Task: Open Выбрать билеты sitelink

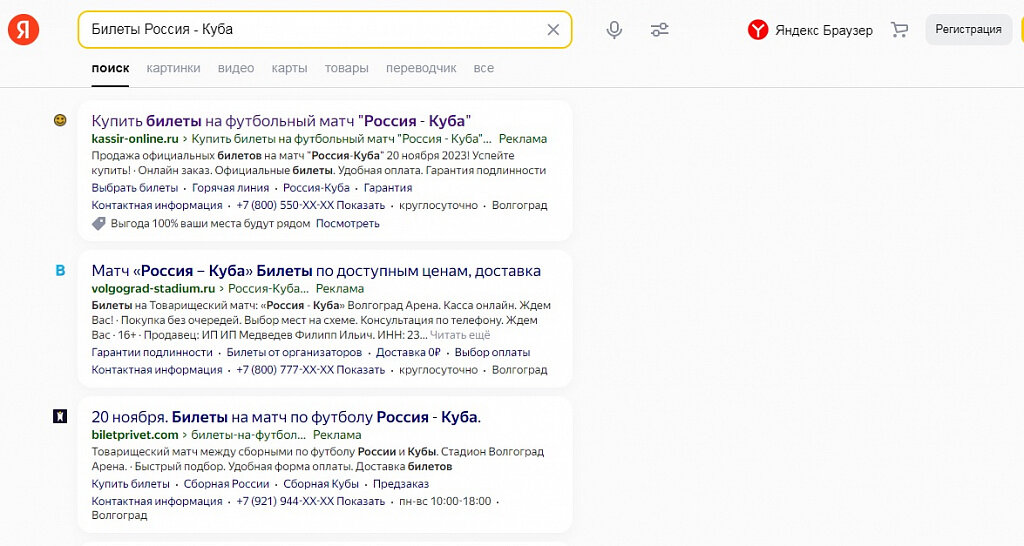Action: point(135,187)
